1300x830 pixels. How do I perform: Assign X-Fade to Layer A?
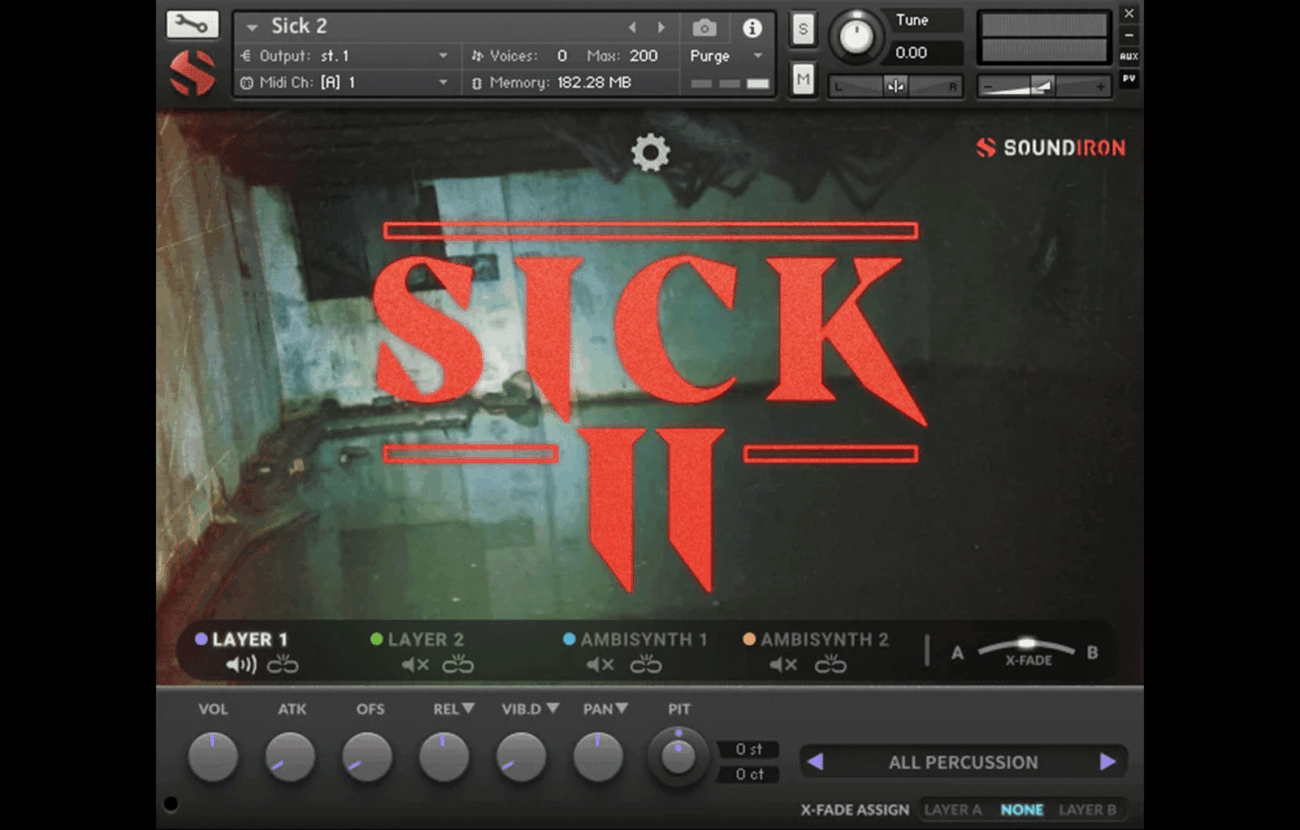point(953,810)
